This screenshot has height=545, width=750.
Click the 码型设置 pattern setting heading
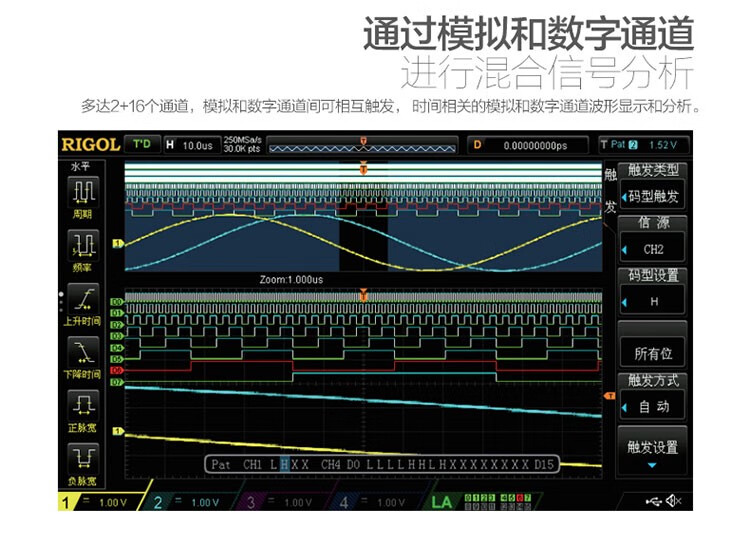click(x=653, y=275)
